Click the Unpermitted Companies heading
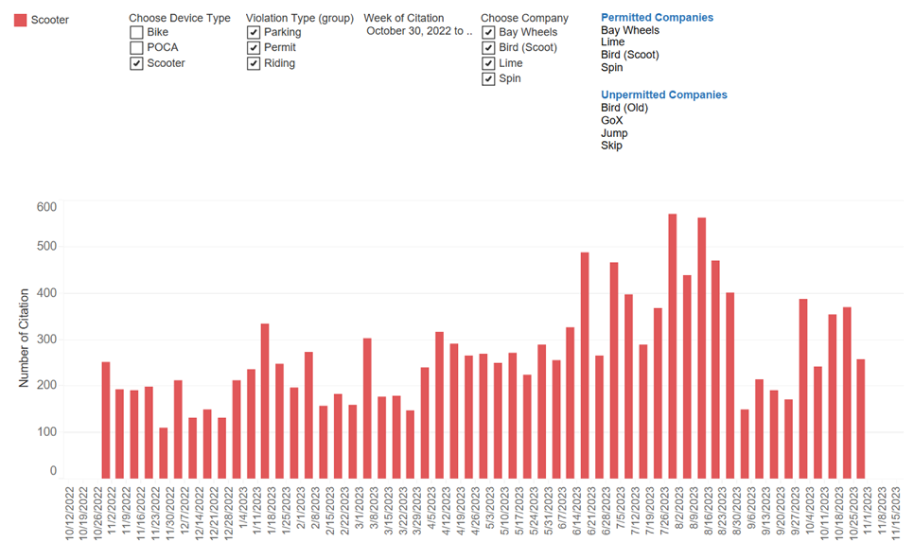Viewport: 914px width, 557px height. click(x=664, y=95)
